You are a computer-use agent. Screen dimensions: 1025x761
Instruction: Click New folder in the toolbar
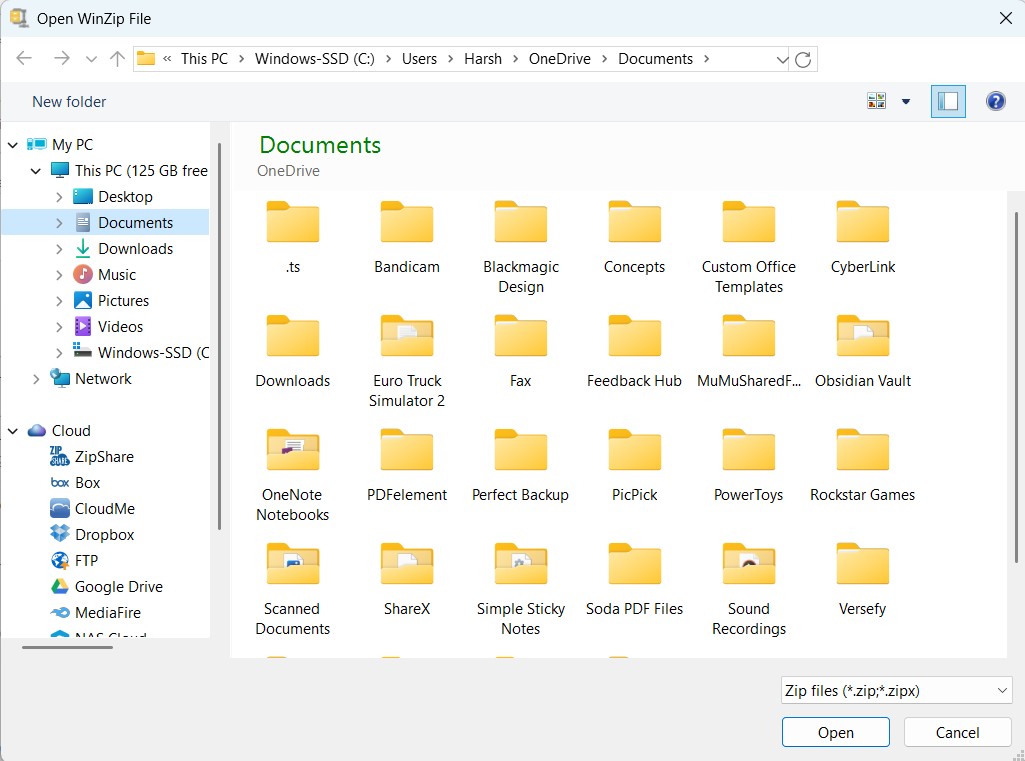[x=69, y=102]
